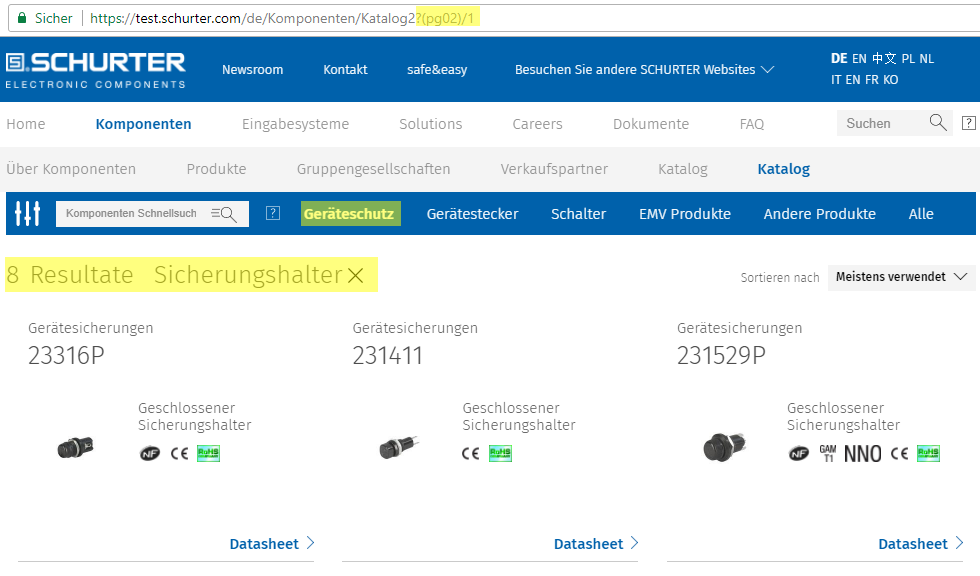980x576 pixels.
Task: Click the NF mark on 231529P
Action: point(799,454)
